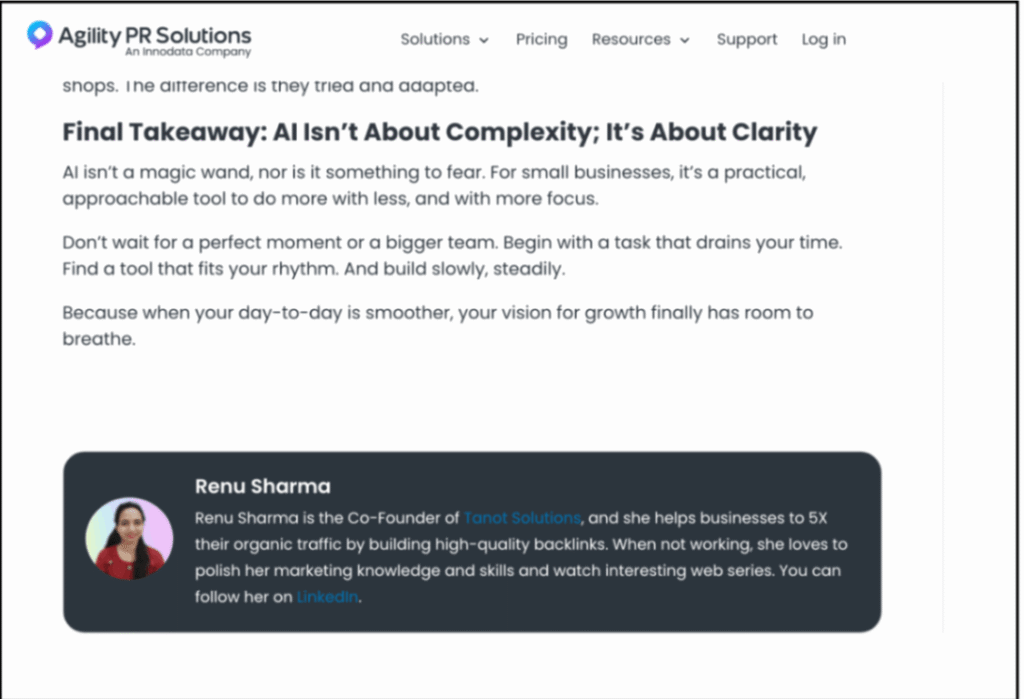The image size is (1024, 699).
Task: Click the 'tried and adapted' line above the heading
Action: click(270, 86)
